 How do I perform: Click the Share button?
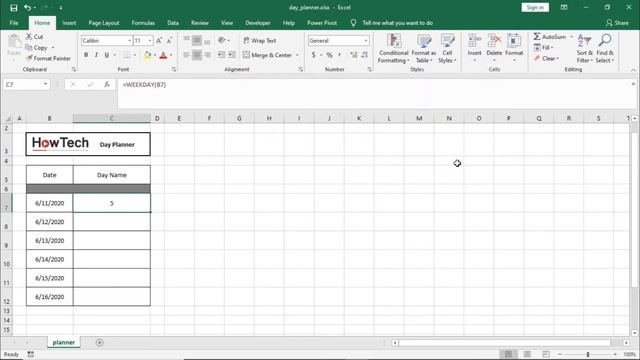click(617, 23)
